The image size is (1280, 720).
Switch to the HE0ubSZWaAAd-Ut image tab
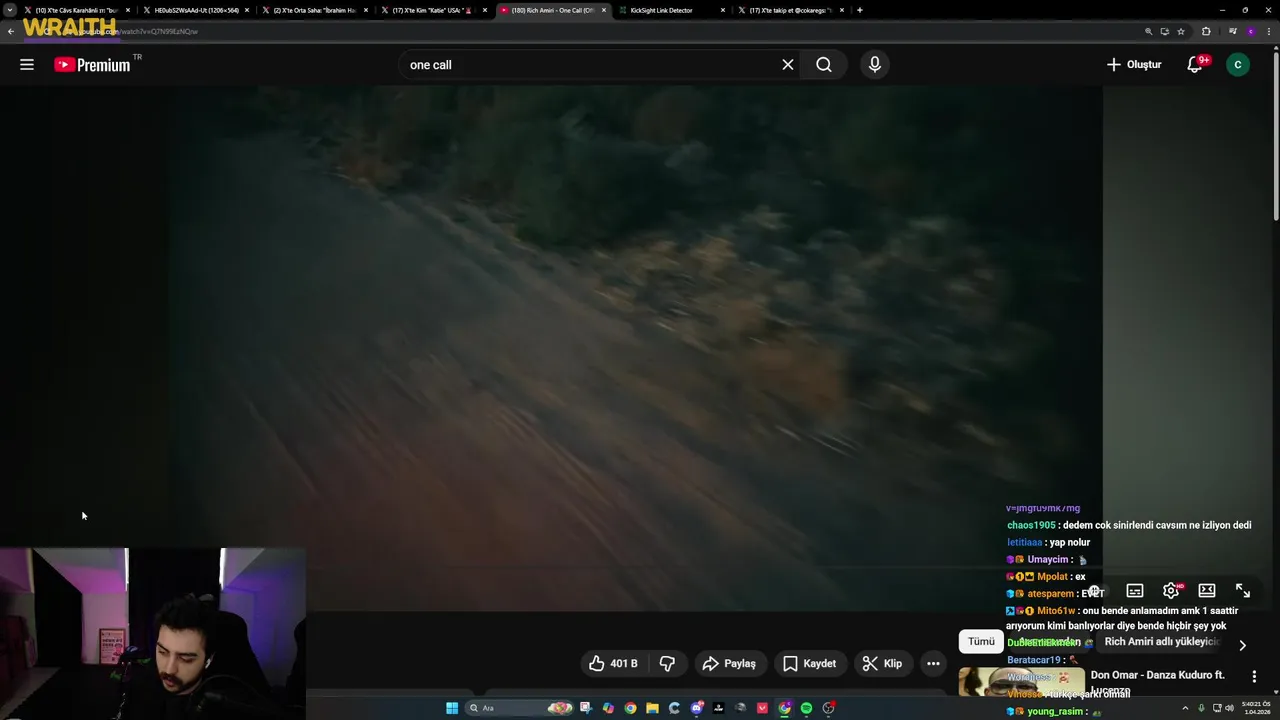tap(195, 10)
